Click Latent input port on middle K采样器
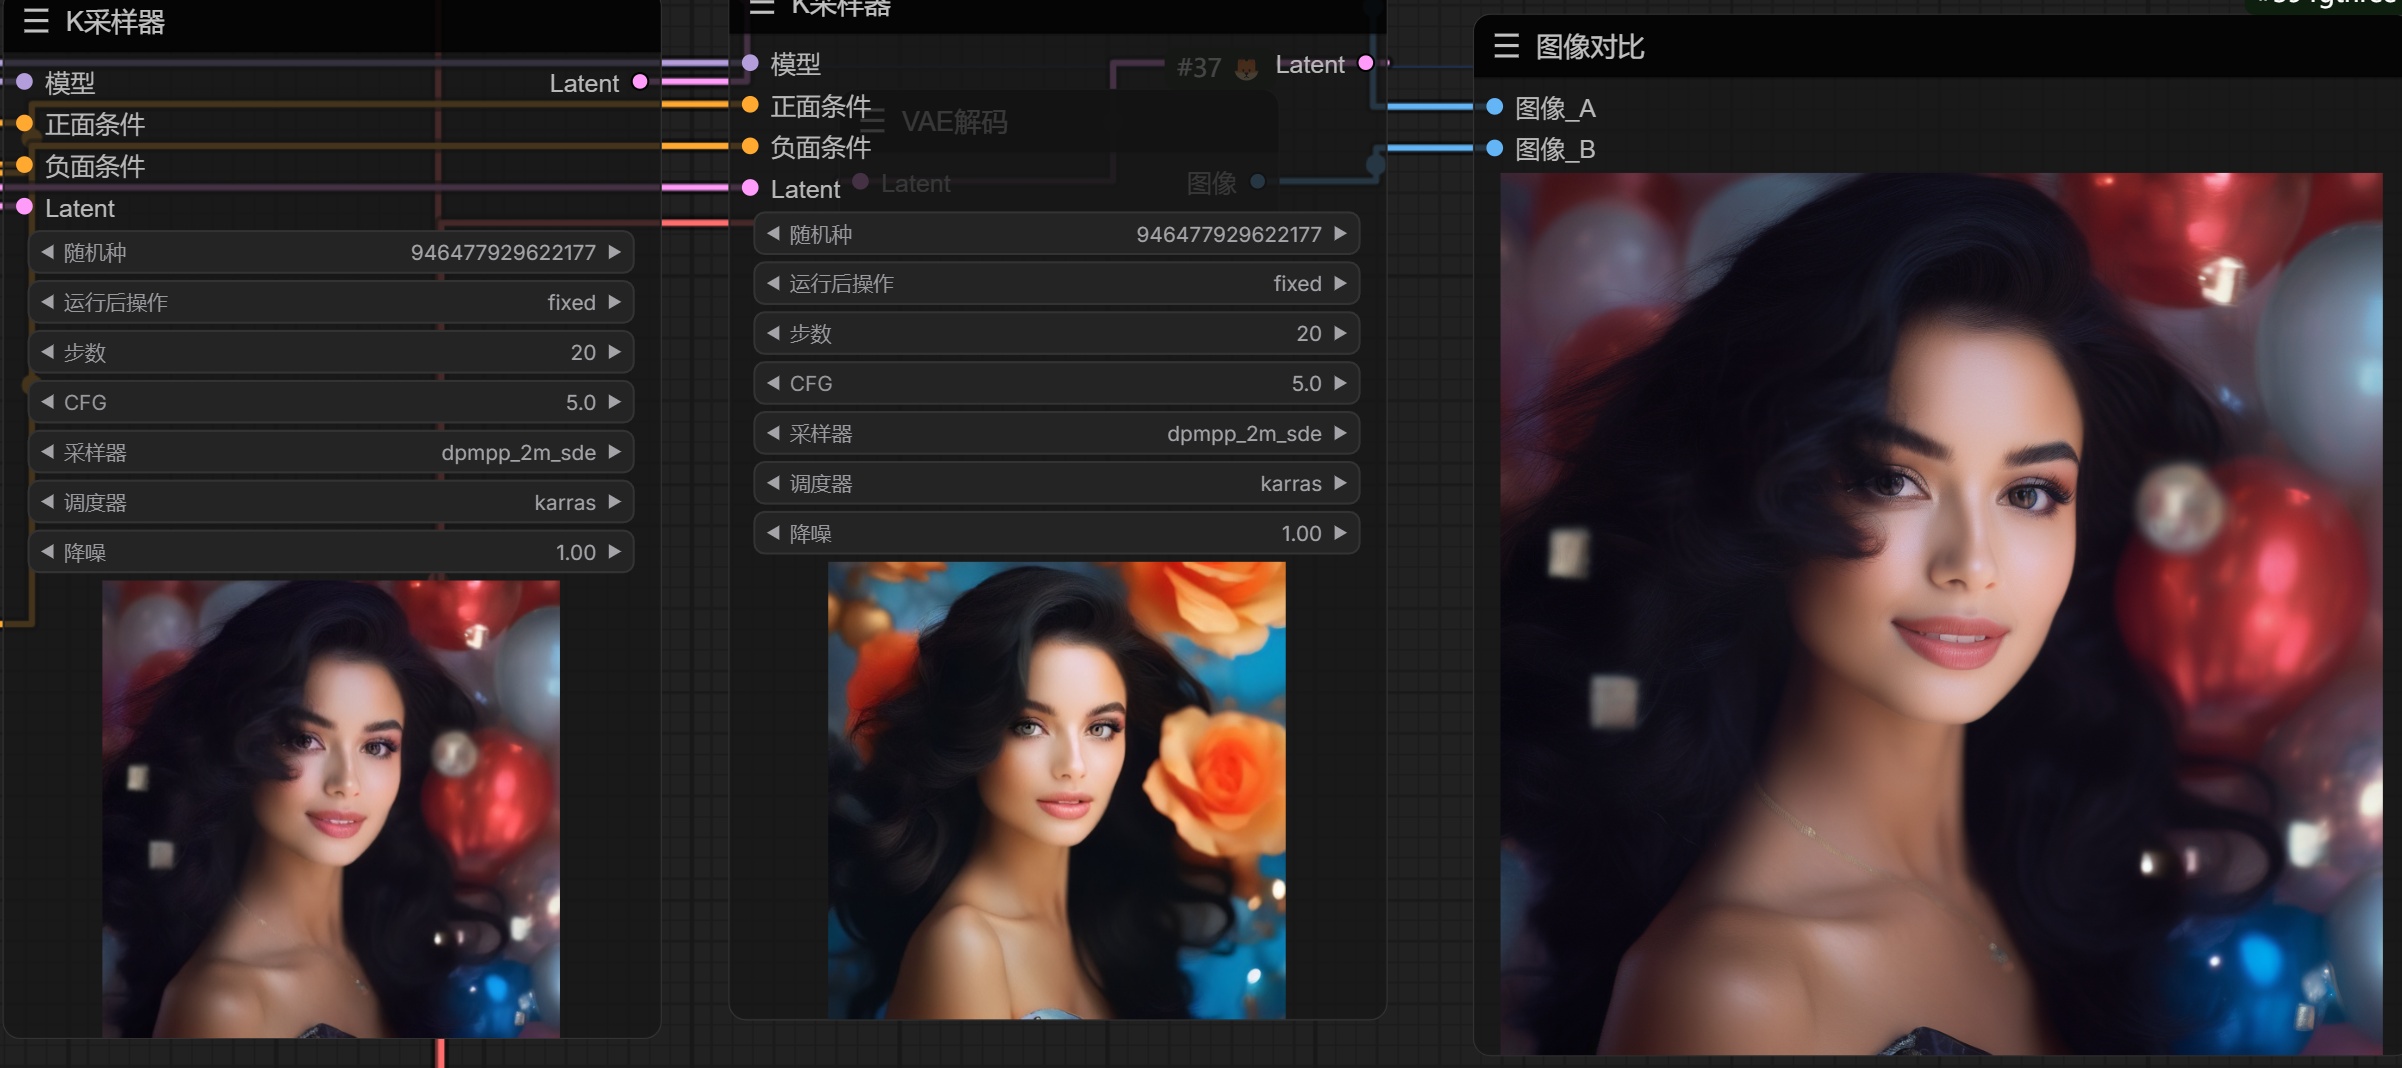2402x1068 pixels. tap(750, 188)
